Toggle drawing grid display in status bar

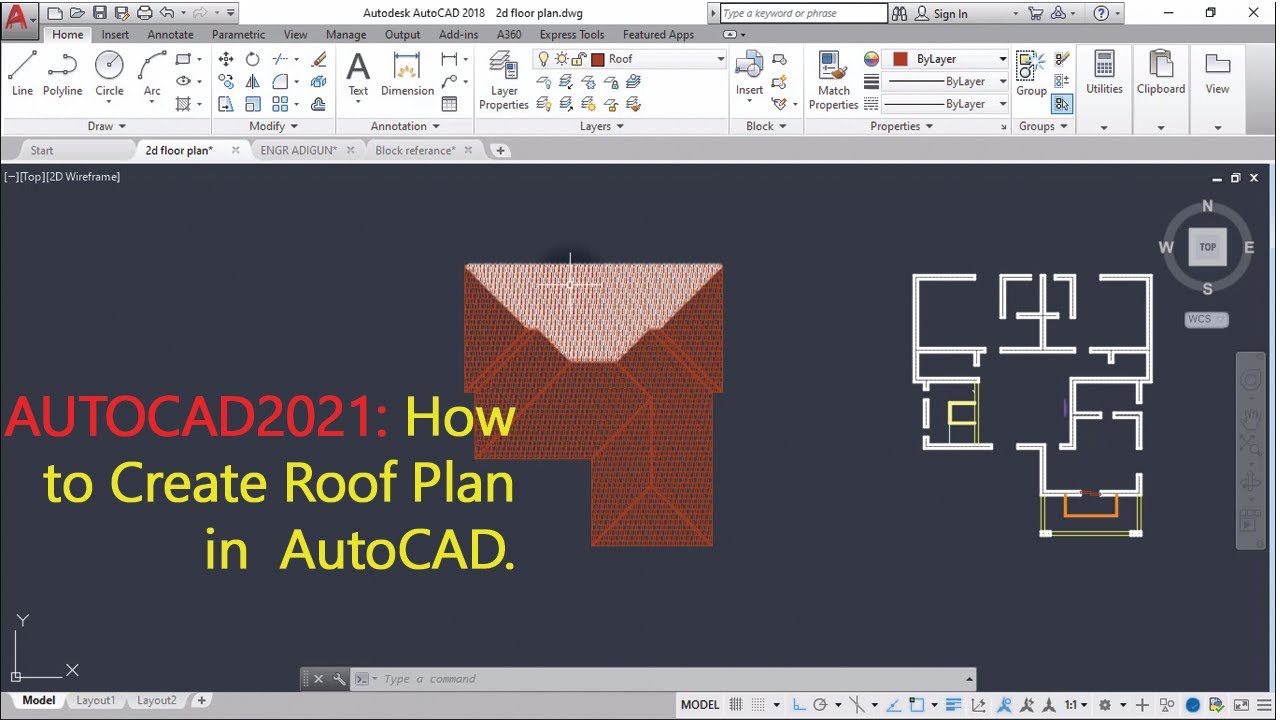(x=736, y=705)
